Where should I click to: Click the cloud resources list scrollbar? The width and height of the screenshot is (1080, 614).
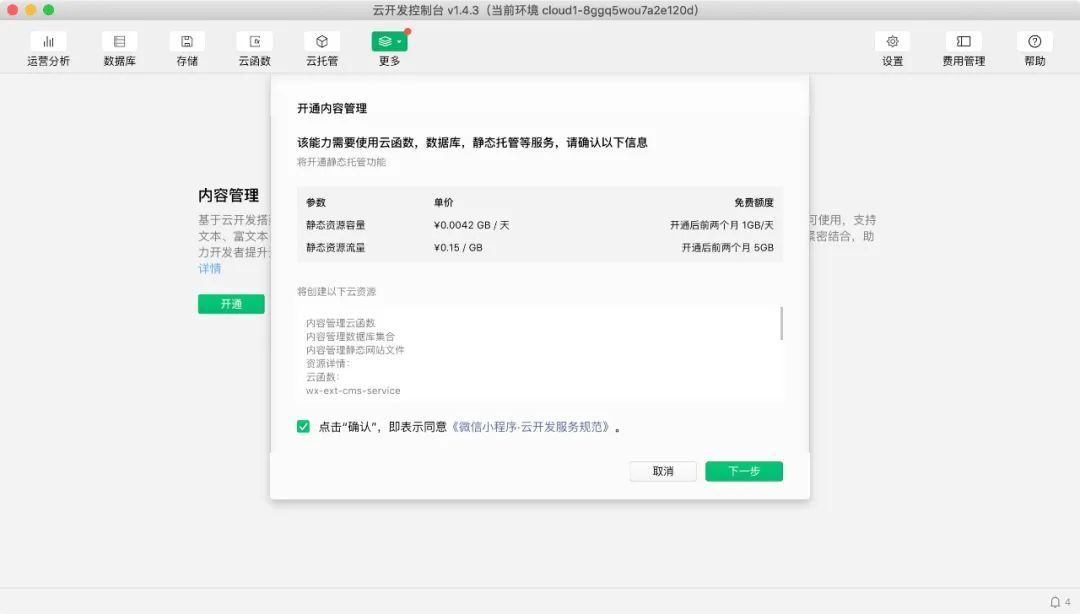(781, 324)
